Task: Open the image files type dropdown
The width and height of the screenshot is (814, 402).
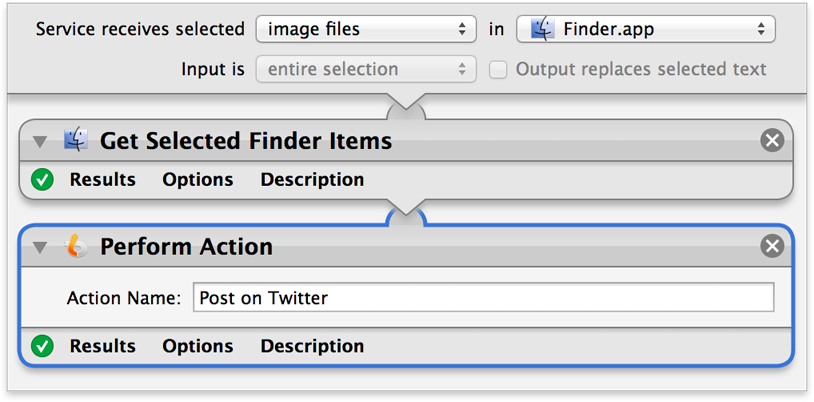Action: tap(366, 29)
